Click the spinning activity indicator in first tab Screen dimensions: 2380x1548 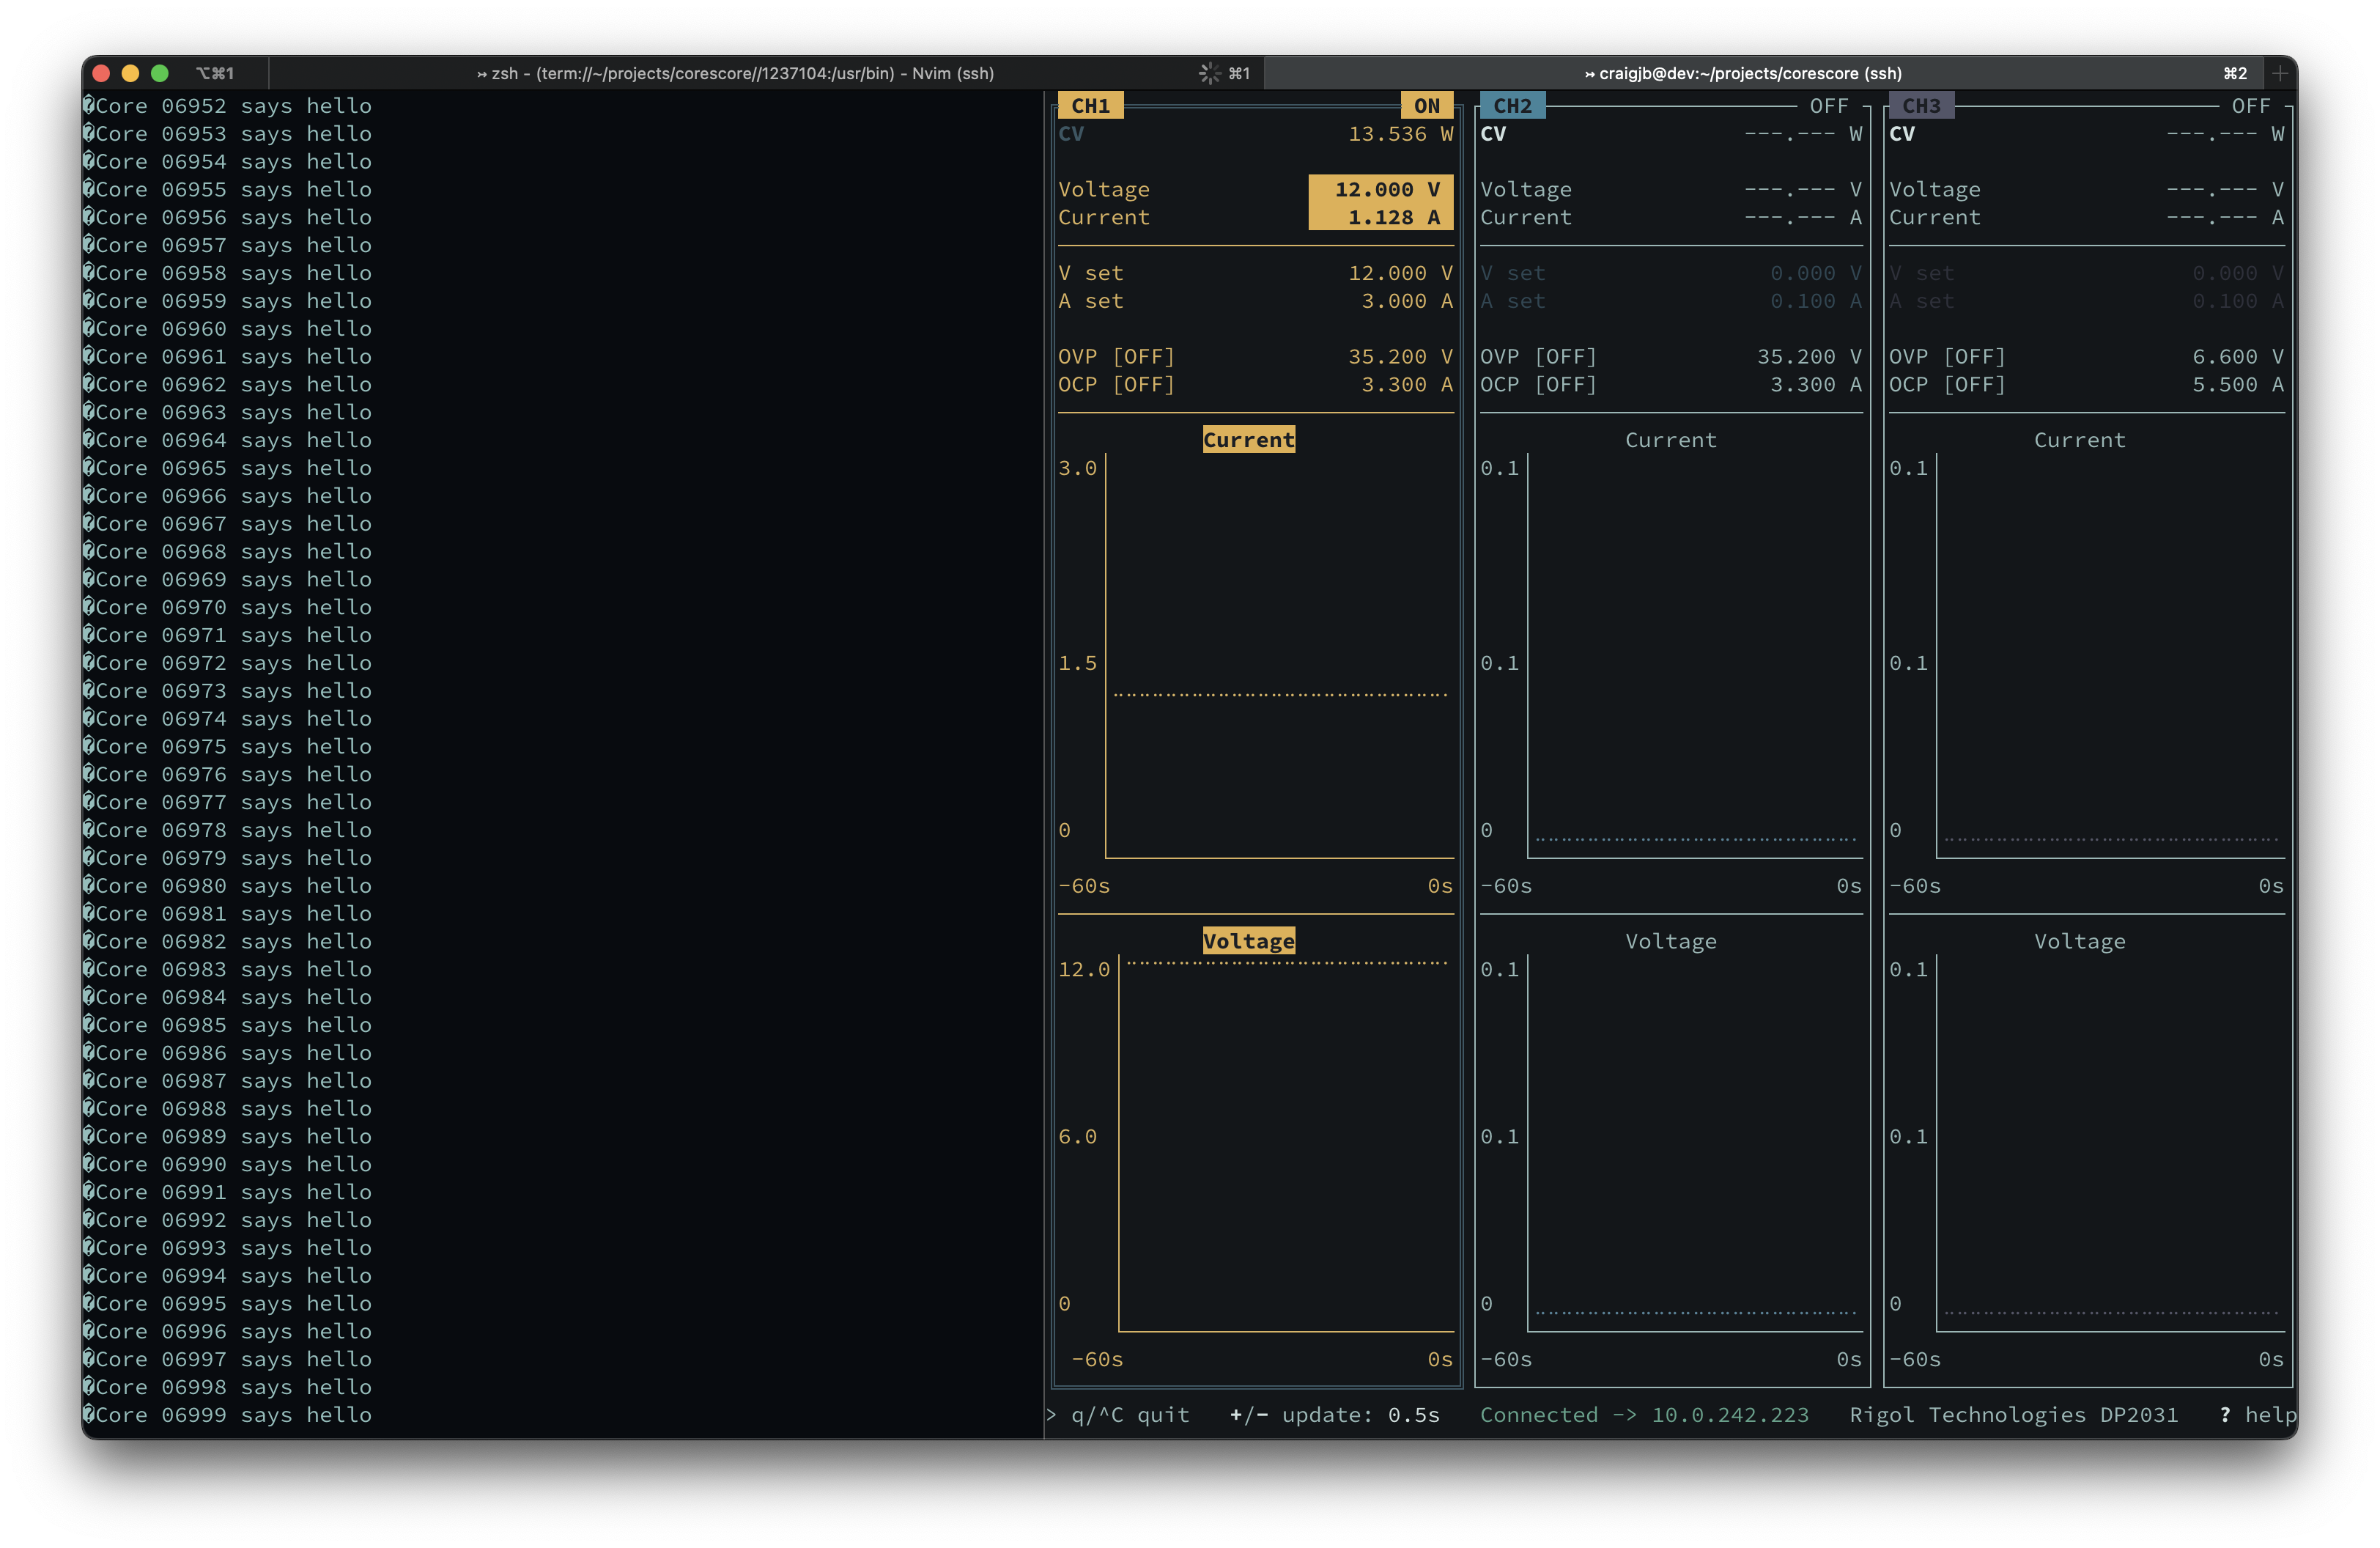click(x=1209, y=73)
